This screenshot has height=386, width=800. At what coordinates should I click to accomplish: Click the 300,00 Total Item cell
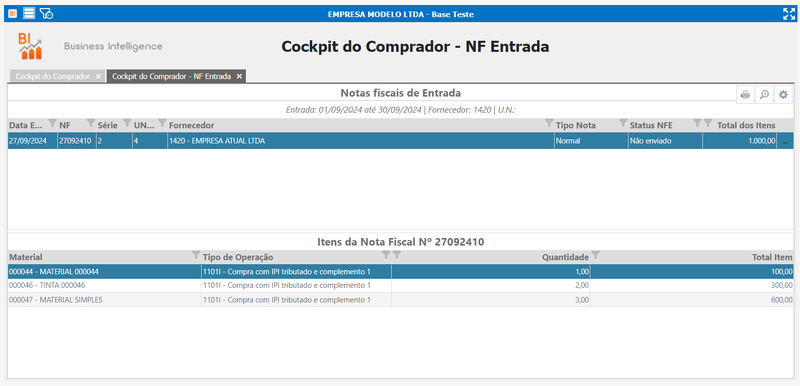[x=692, y=286]
